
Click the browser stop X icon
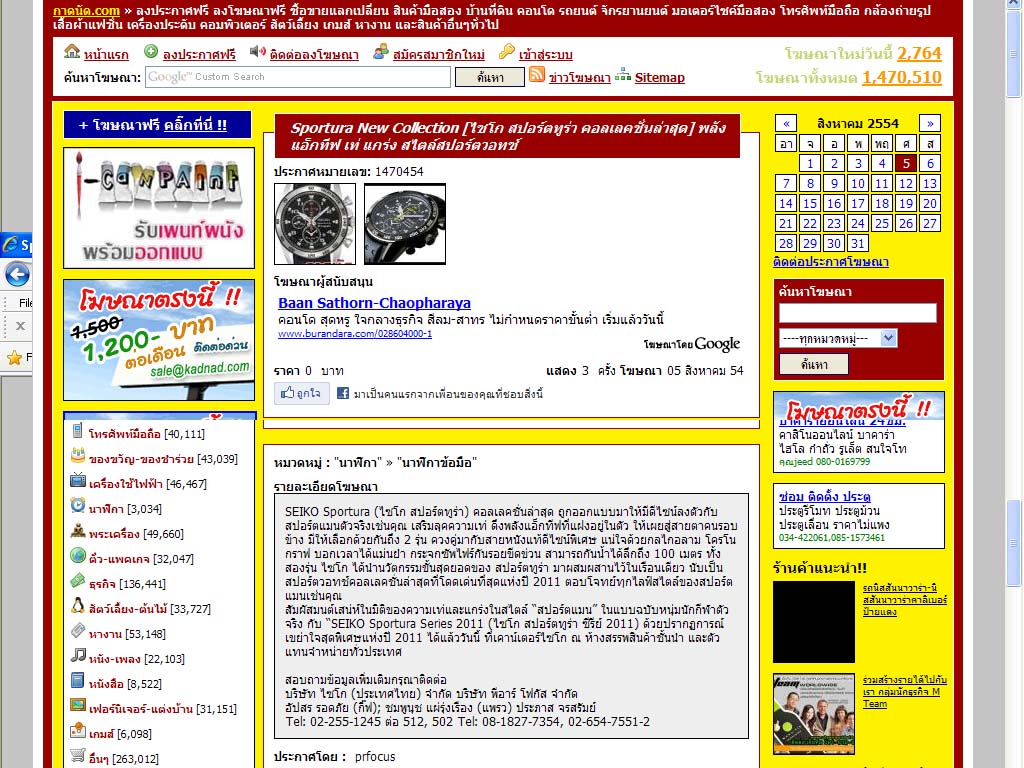pyautogui.click(x=20, y=325)
